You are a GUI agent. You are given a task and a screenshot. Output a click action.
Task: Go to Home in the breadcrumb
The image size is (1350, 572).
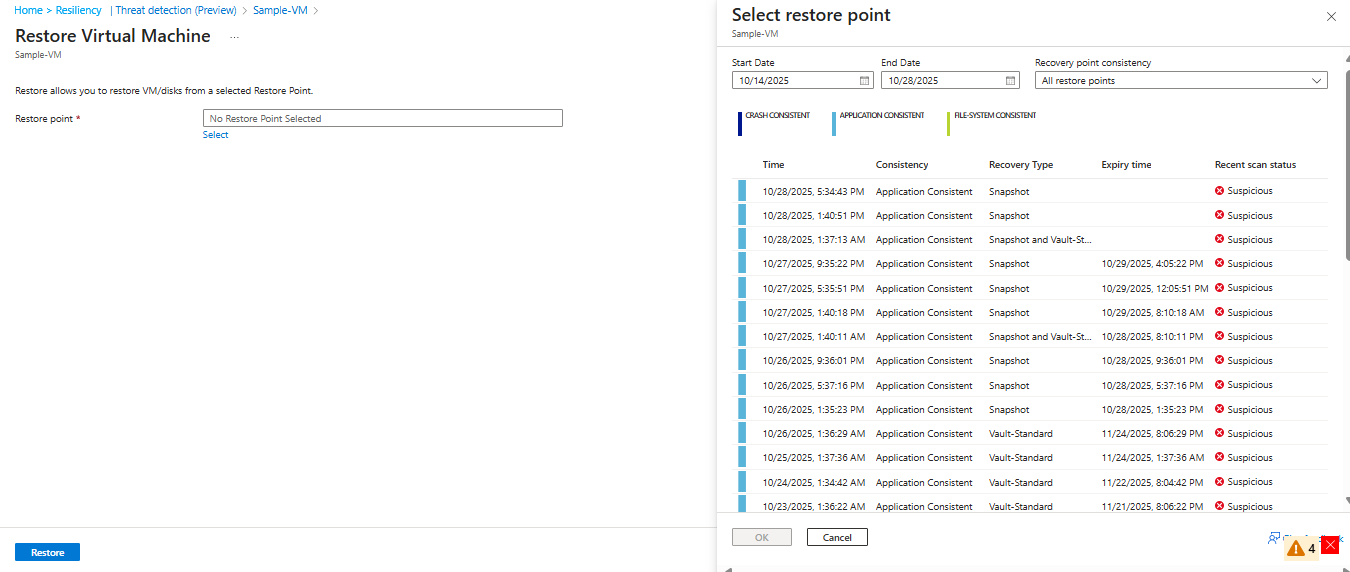[28, 10]
